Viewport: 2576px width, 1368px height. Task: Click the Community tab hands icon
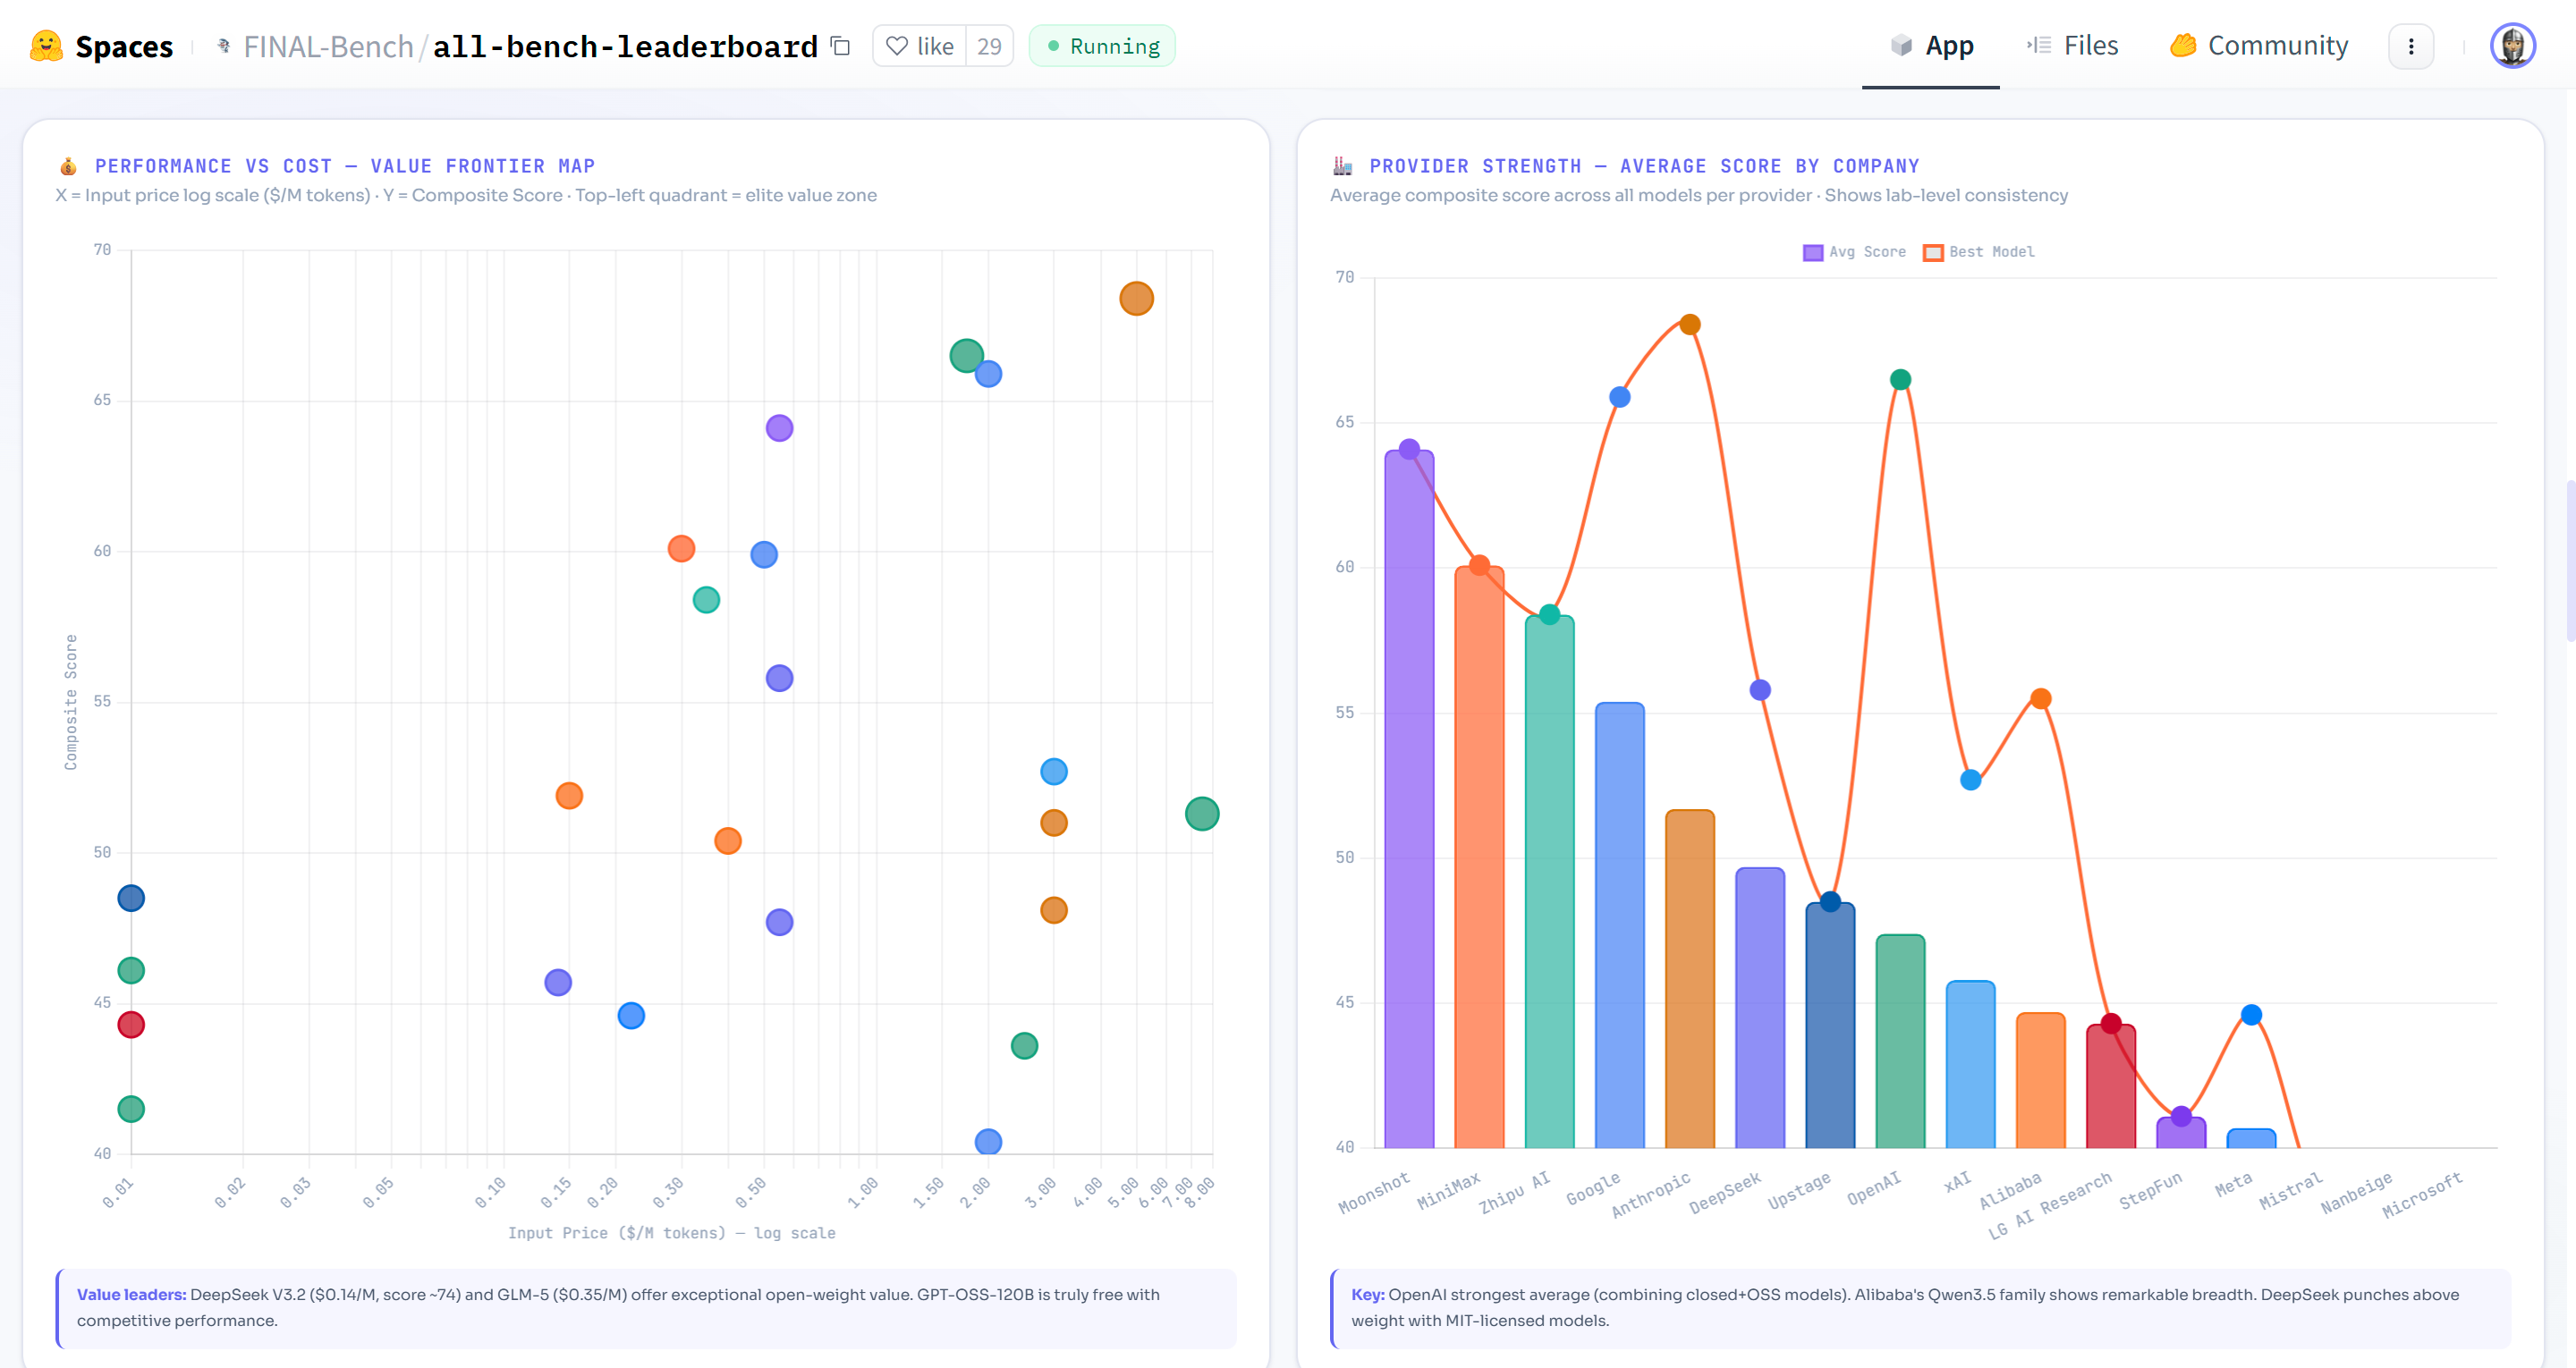[2182, 46]
